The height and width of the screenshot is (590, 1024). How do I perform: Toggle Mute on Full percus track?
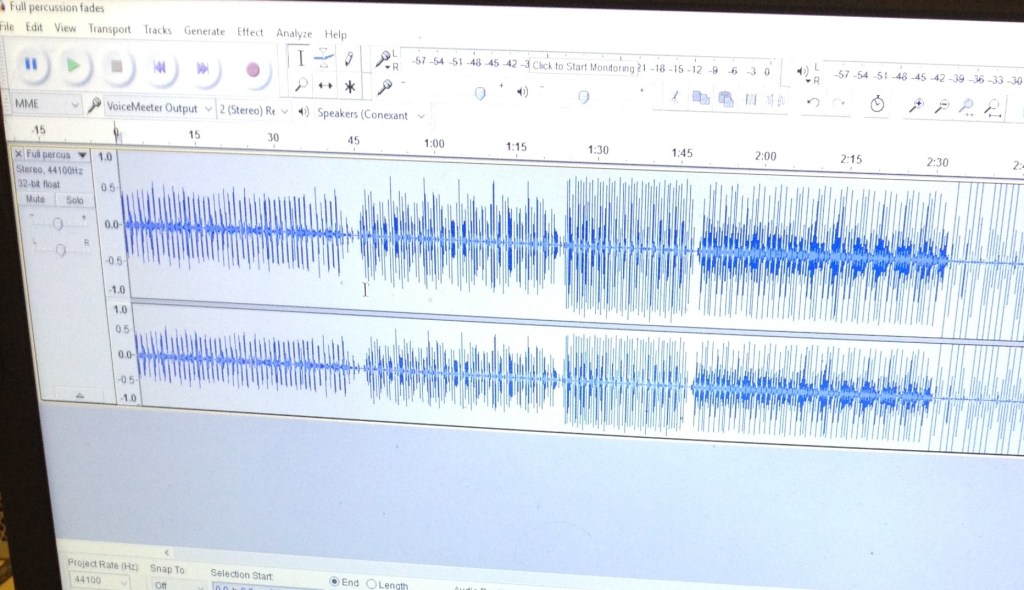33,200
